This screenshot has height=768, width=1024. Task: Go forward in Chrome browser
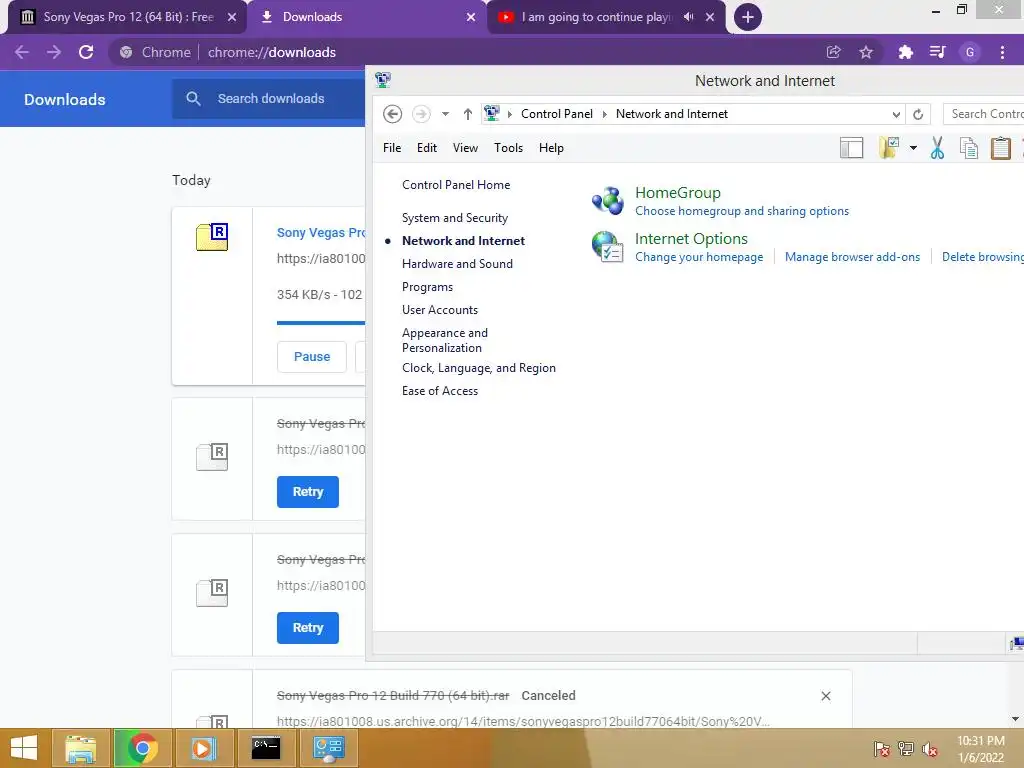point(54,52)
